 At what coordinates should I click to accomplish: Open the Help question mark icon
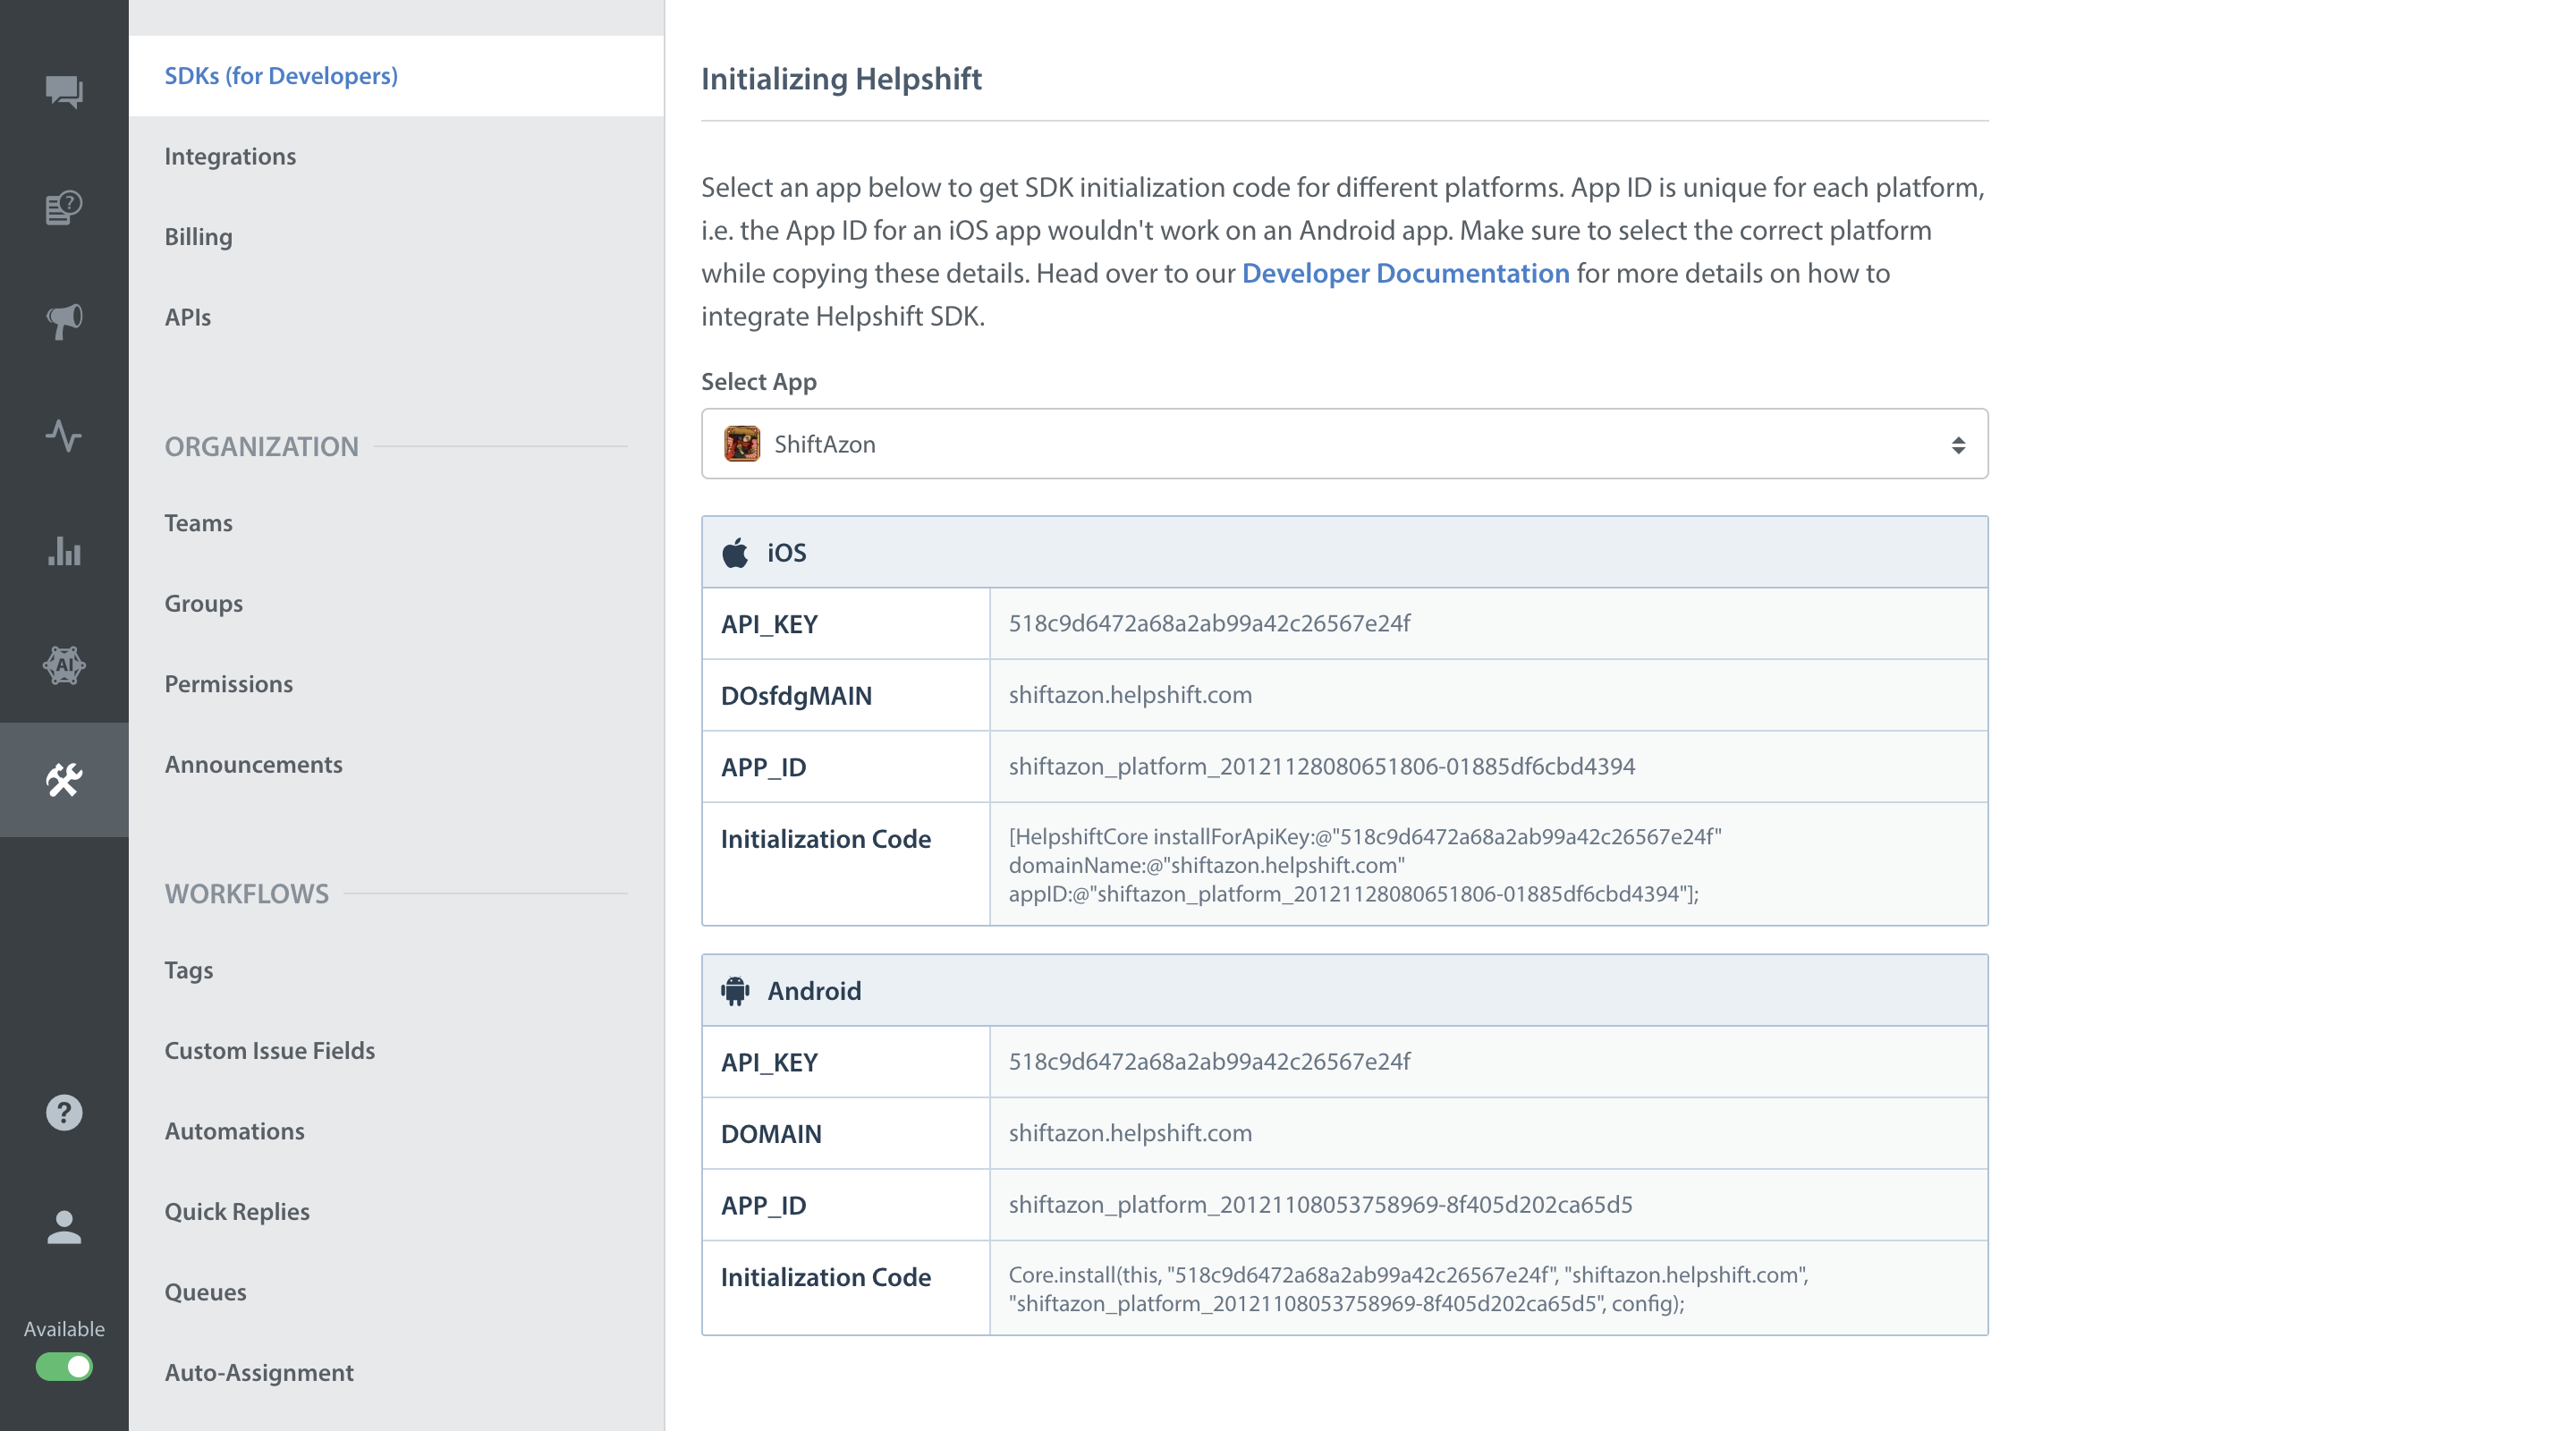(64, 1113)
